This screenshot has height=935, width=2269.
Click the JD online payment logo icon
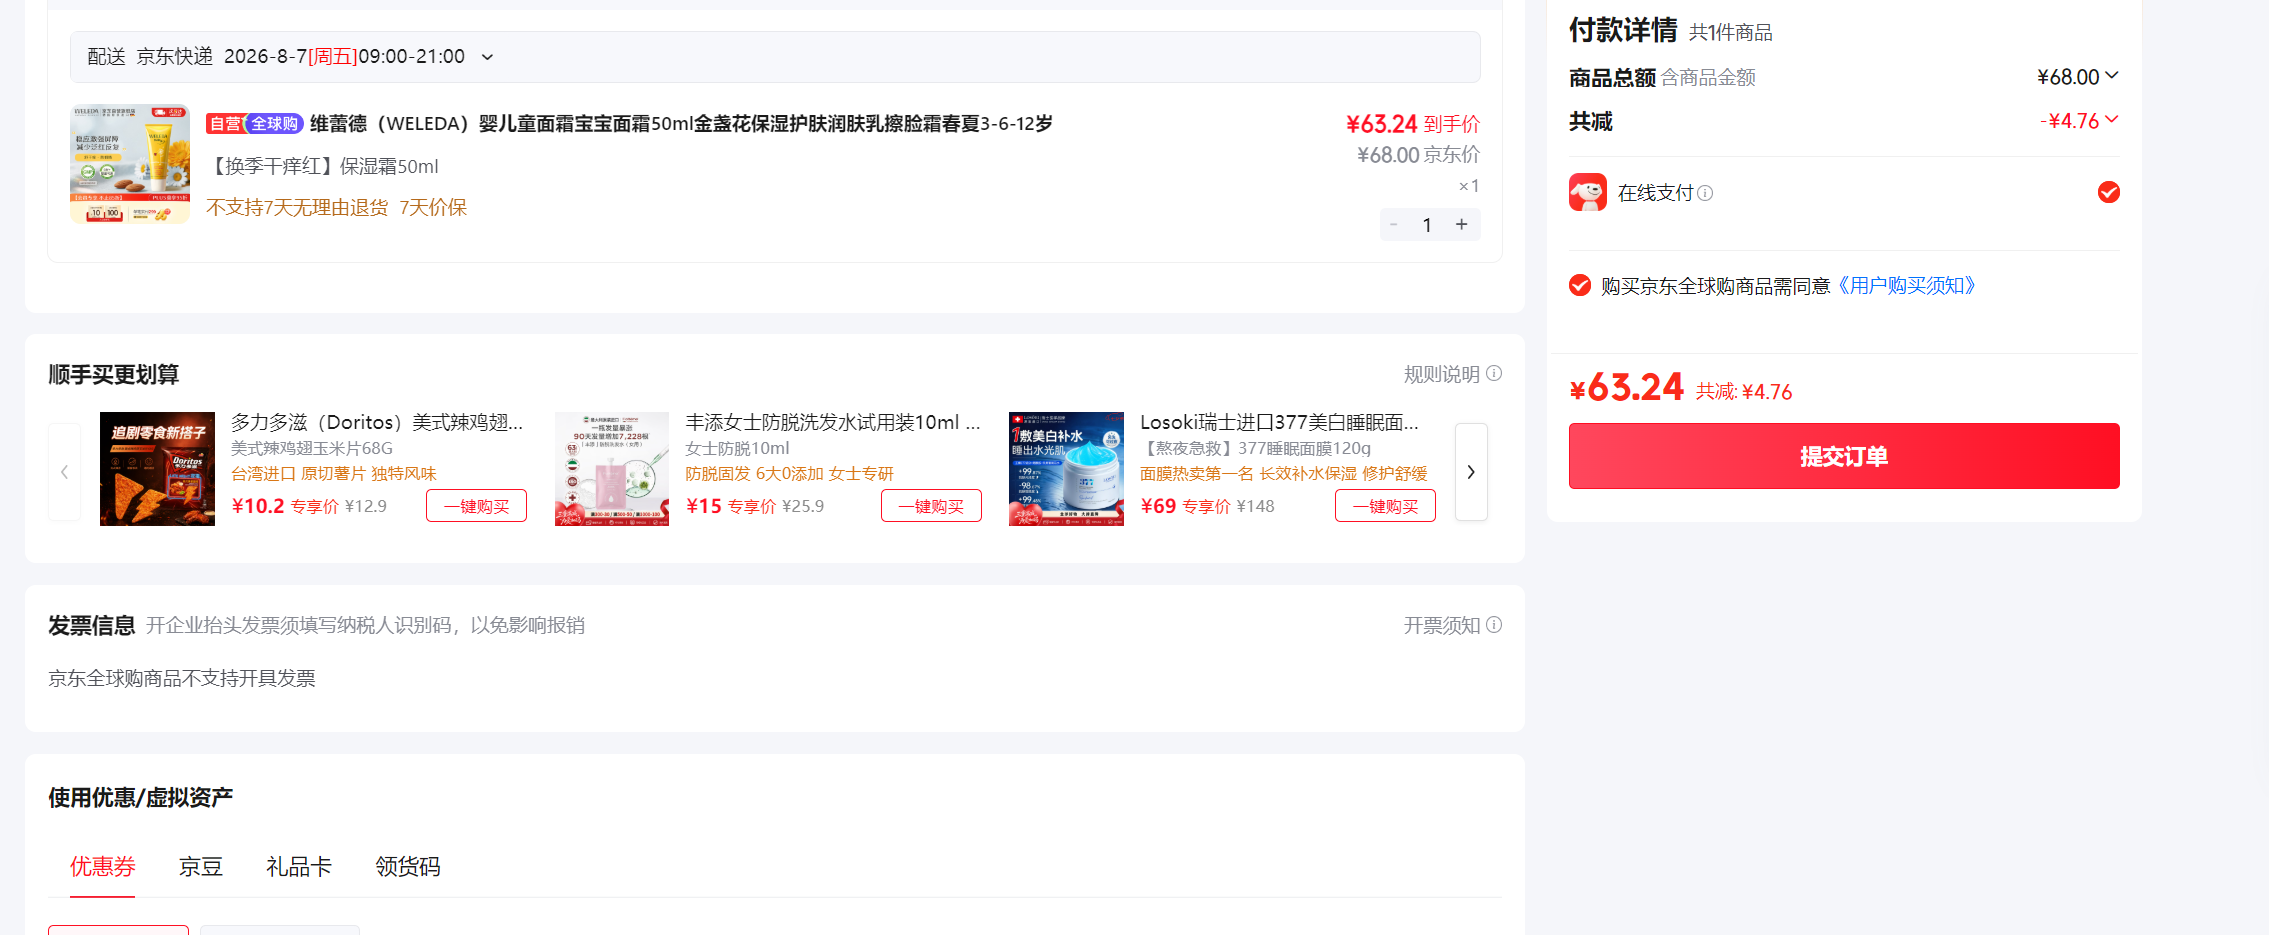pyautogui.click(x=1588, y=192)
